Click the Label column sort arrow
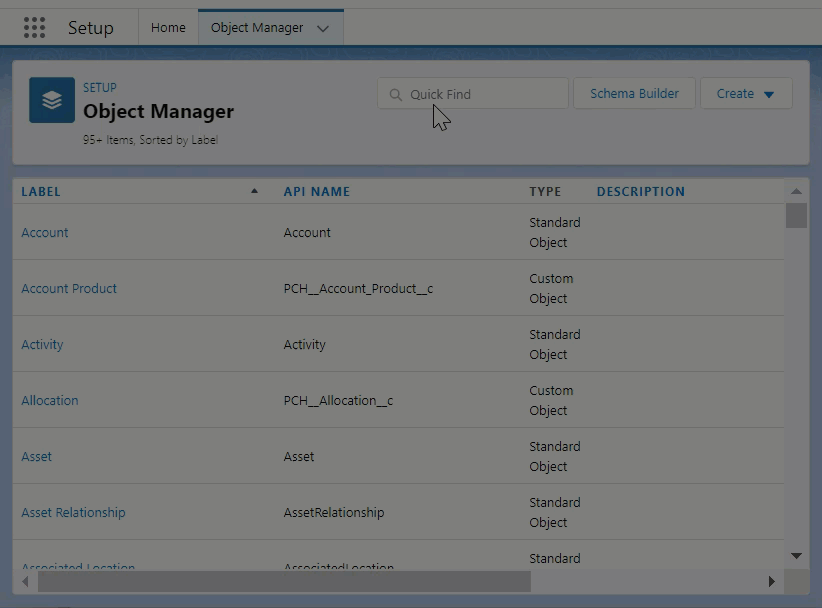This screenshot has width=822, height=608. click(254, 191)
